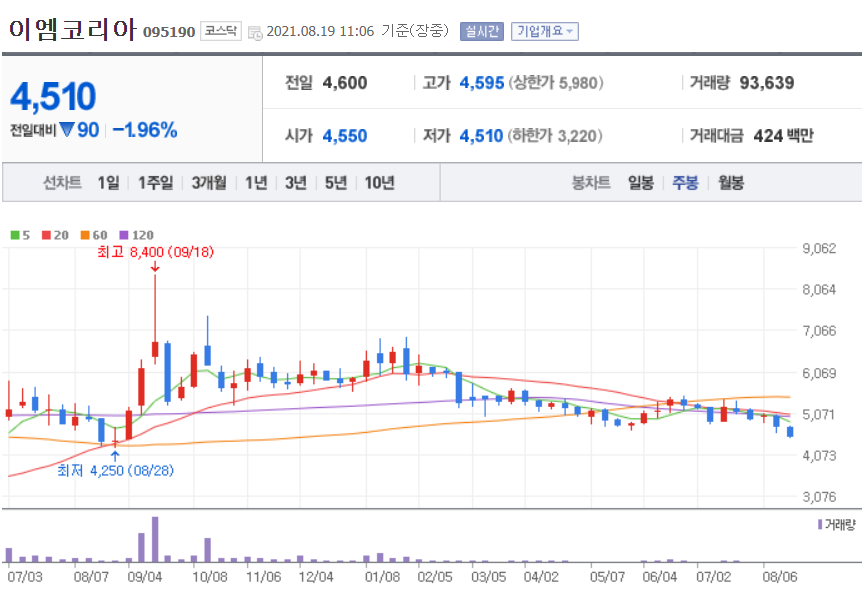Click the down-triangle change indicator icon

click(x=67, y=130)
